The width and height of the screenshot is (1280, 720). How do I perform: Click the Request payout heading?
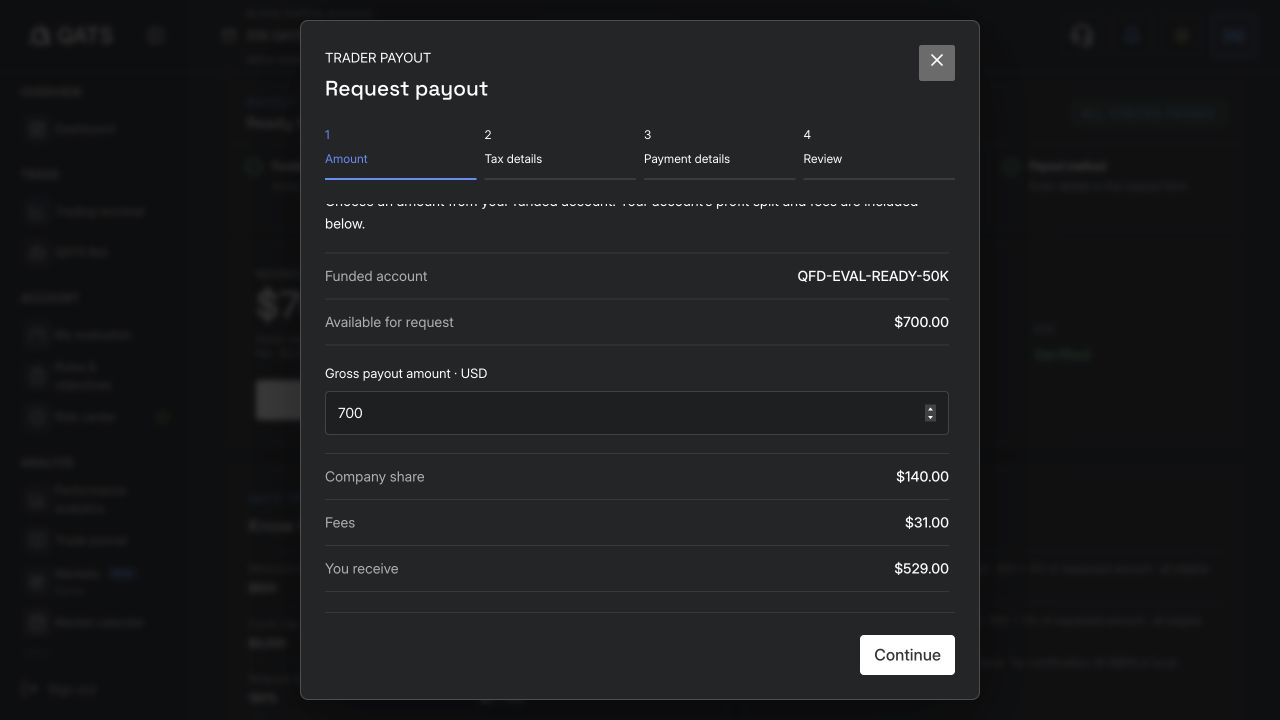(407, 88)
